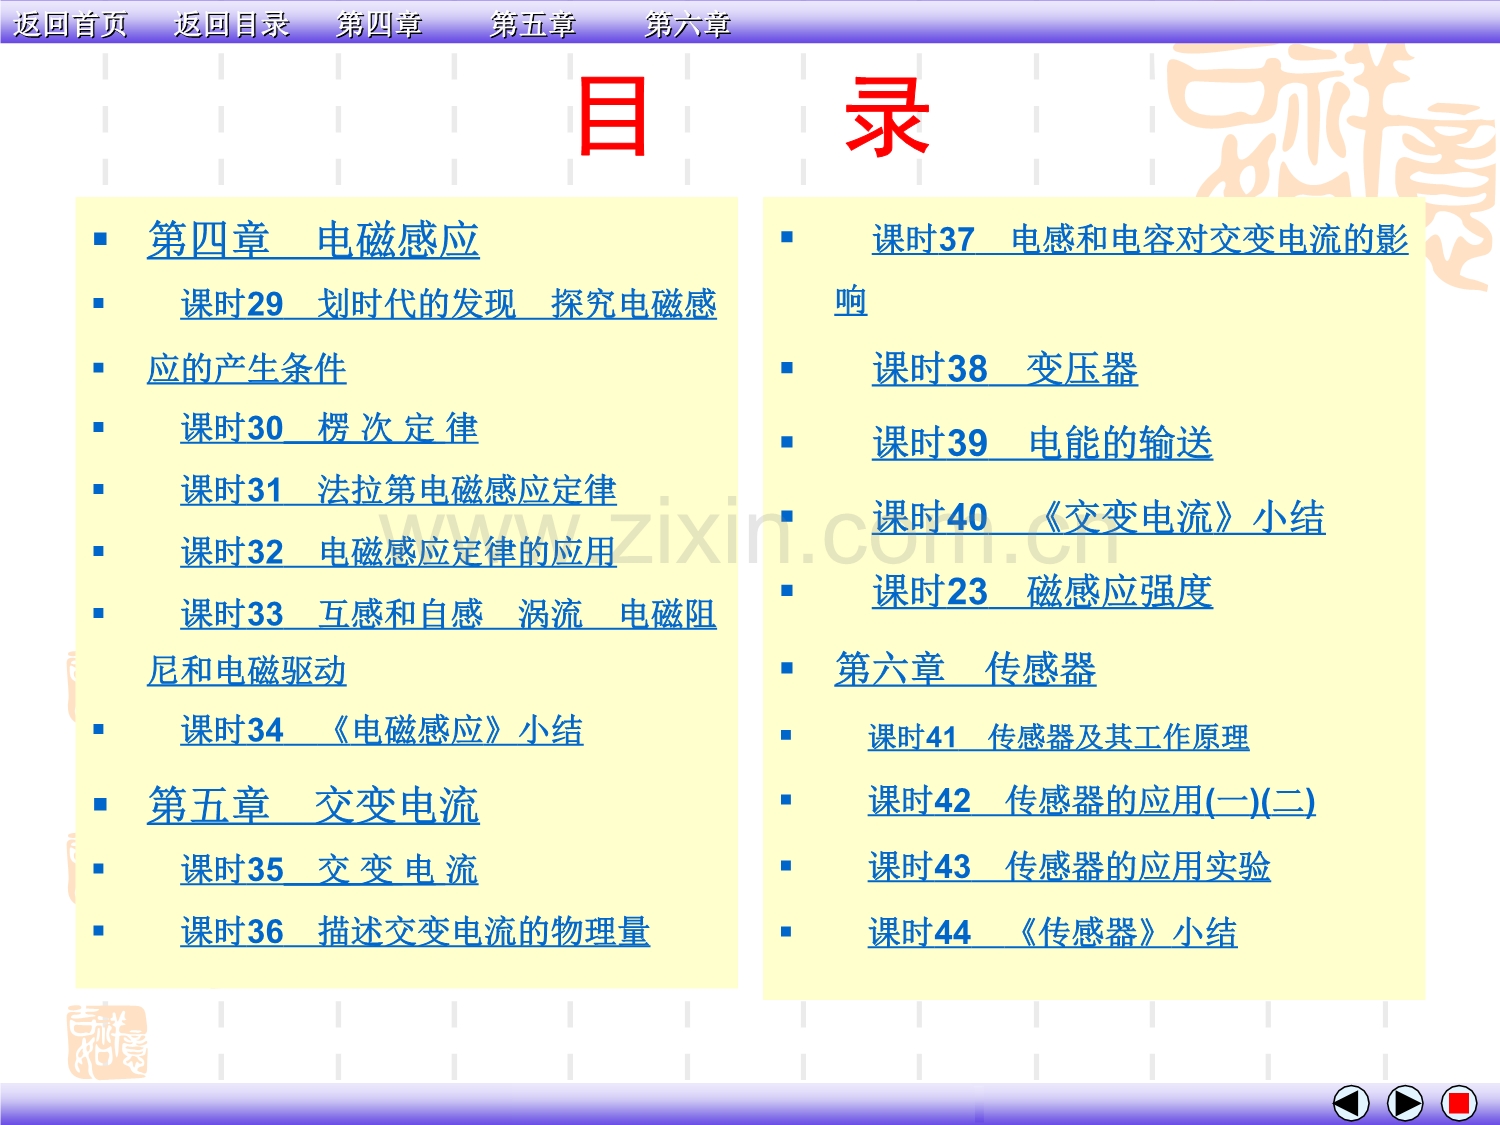This screenshot has width=1500, height=1125.
Task: Open 课时32 电磁感应定律的应用 link
Action: tap(398, 552)
